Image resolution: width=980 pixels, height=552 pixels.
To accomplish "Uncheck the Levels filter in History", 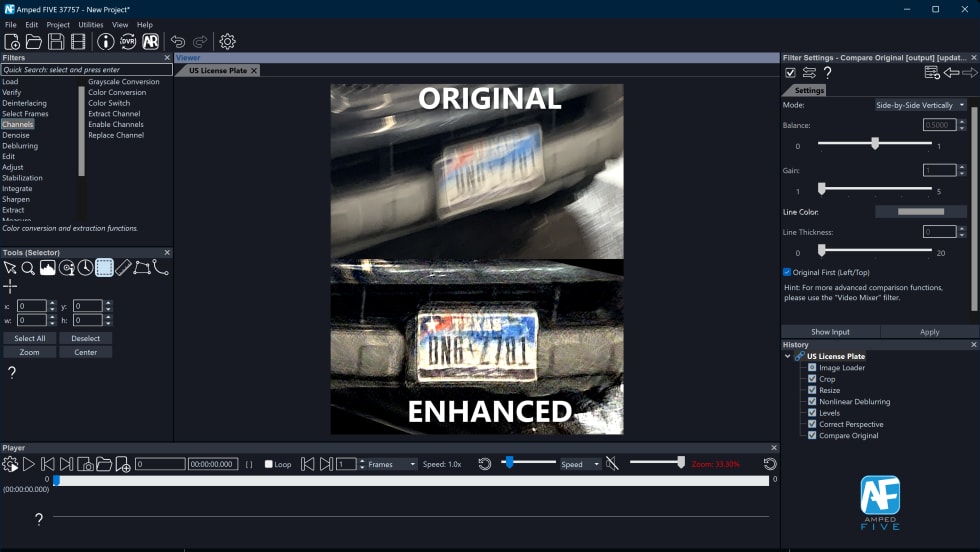I will [x=812, y=413].
